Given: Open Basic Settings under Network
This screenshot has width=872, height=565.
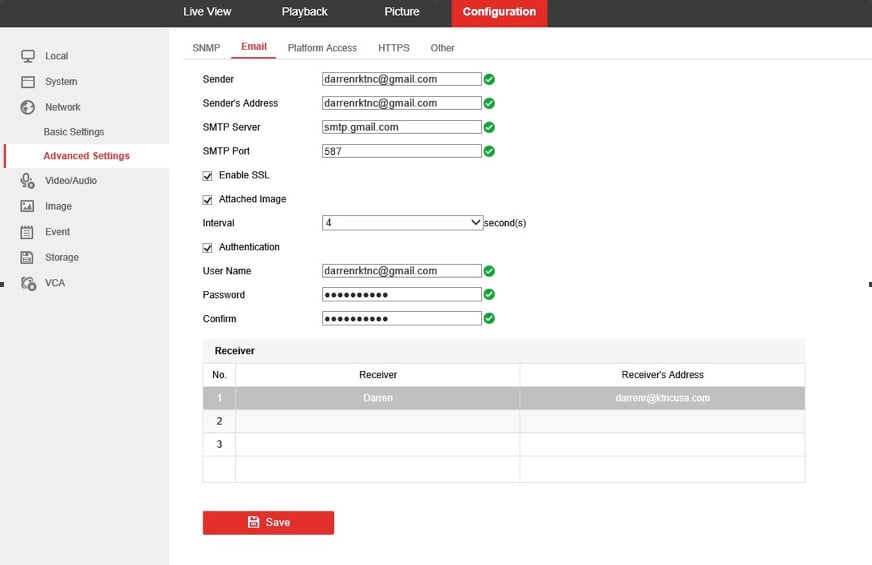Looking at the screenshot, I should point(74,132).
